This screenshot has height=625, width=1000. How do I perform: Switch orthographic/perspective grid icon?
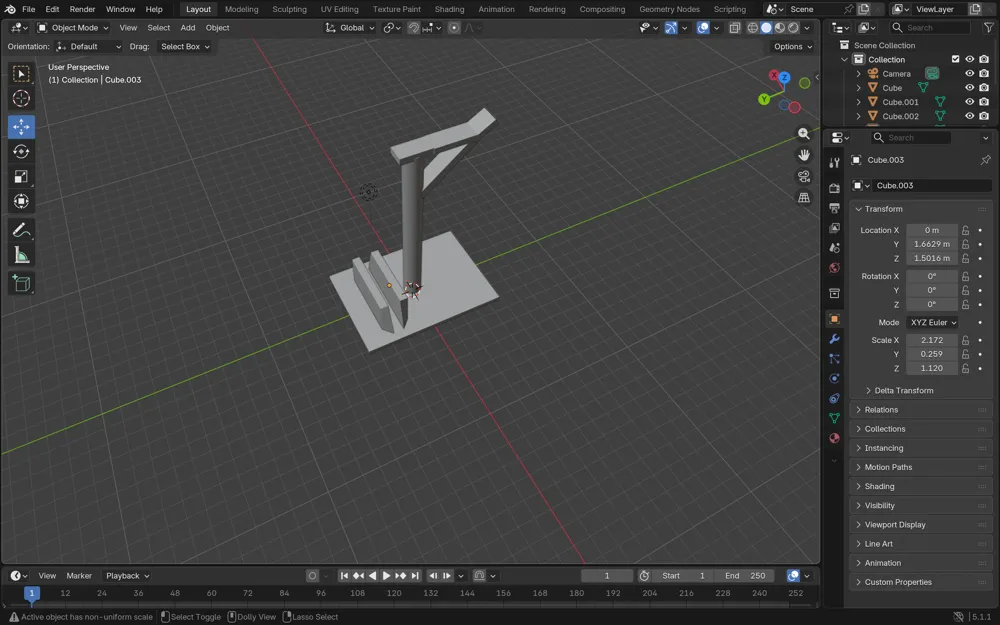pyautogui.click(x=804, y=198)
